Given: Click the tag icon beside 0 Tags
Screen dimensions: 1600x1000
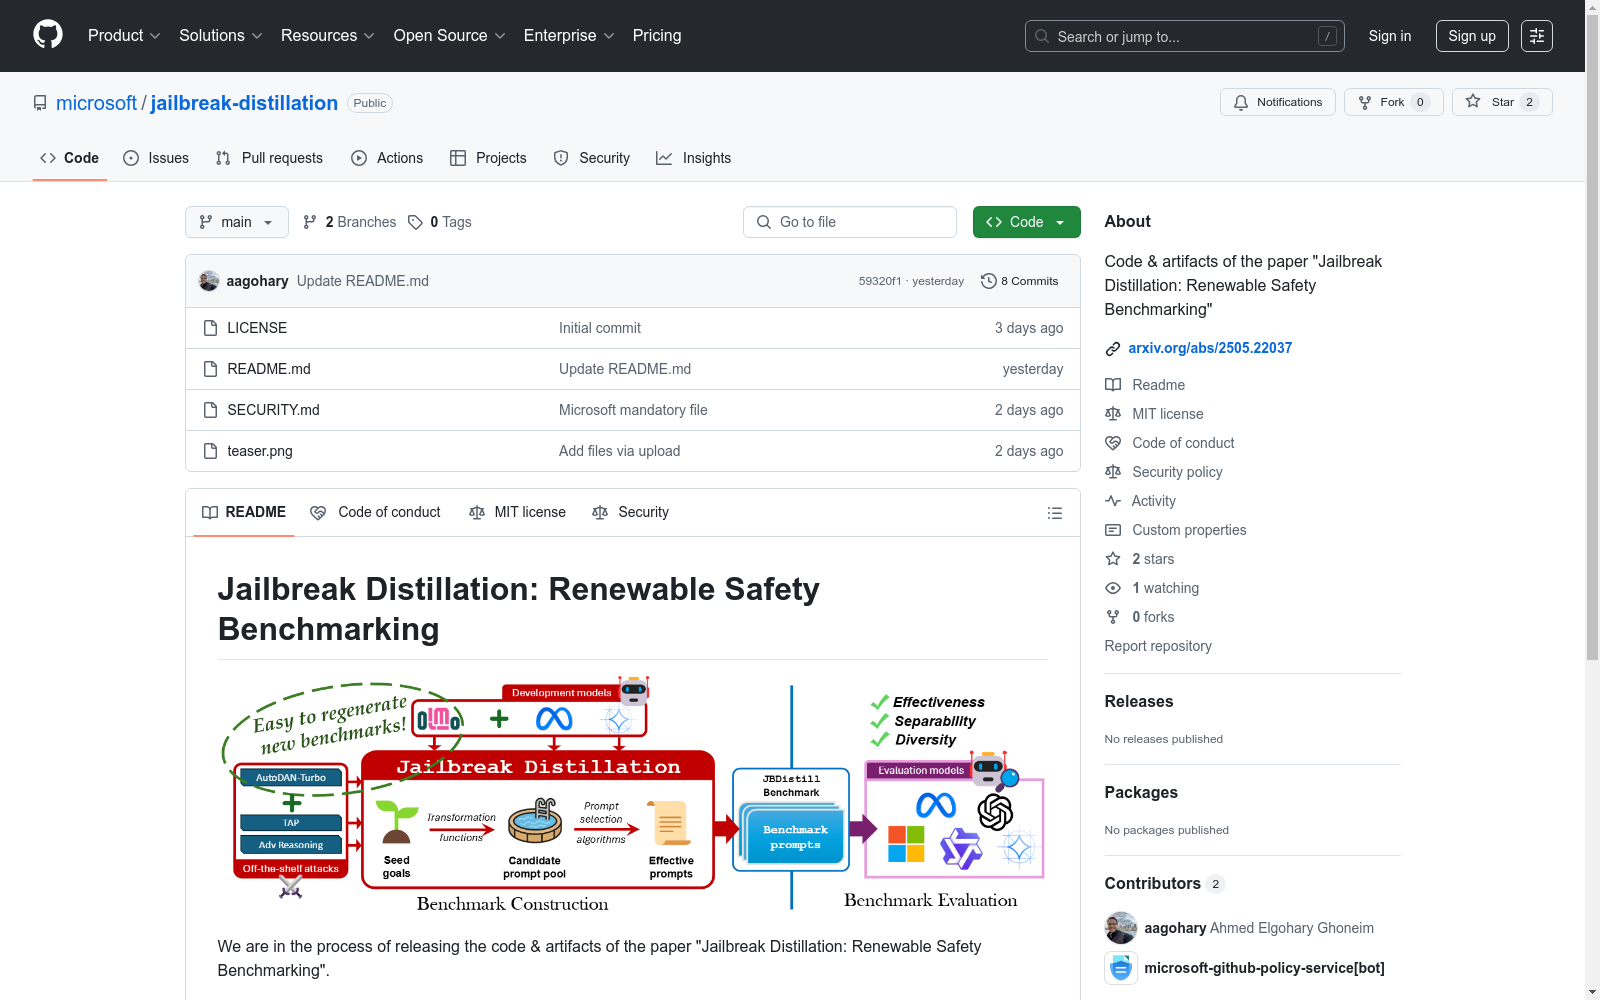Looking at the screenshot, I should tap(415, 222).
